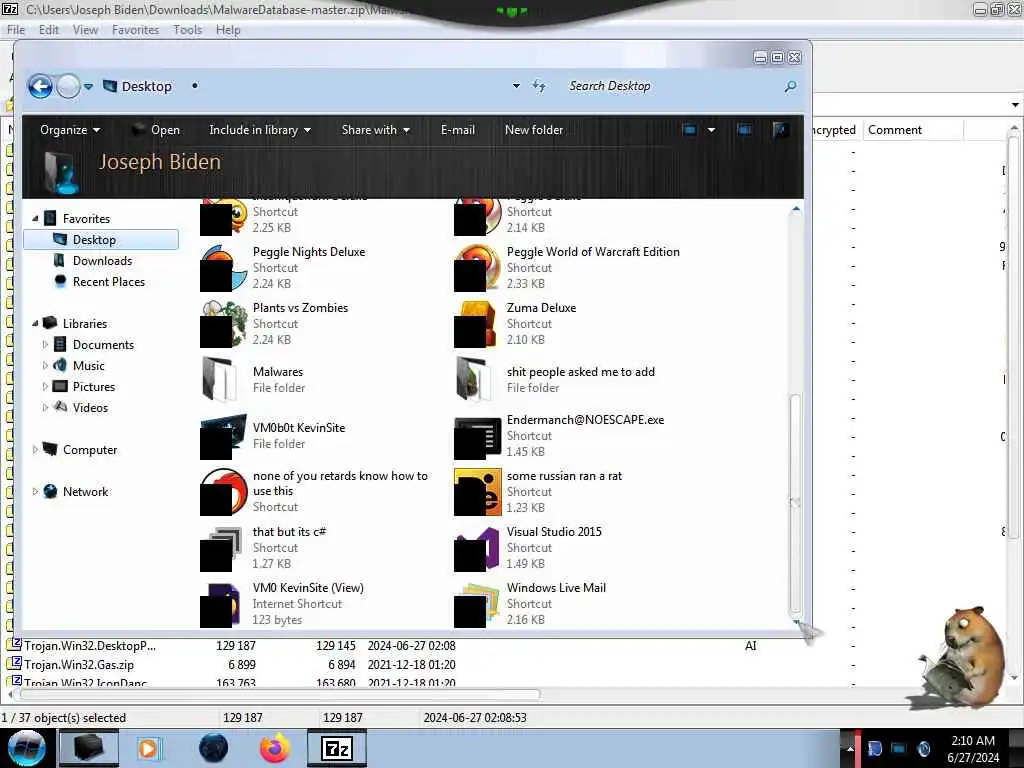Open the Favorites menu in 7-Zip
The image size is (1024, 768).
[x=135, y=30]
